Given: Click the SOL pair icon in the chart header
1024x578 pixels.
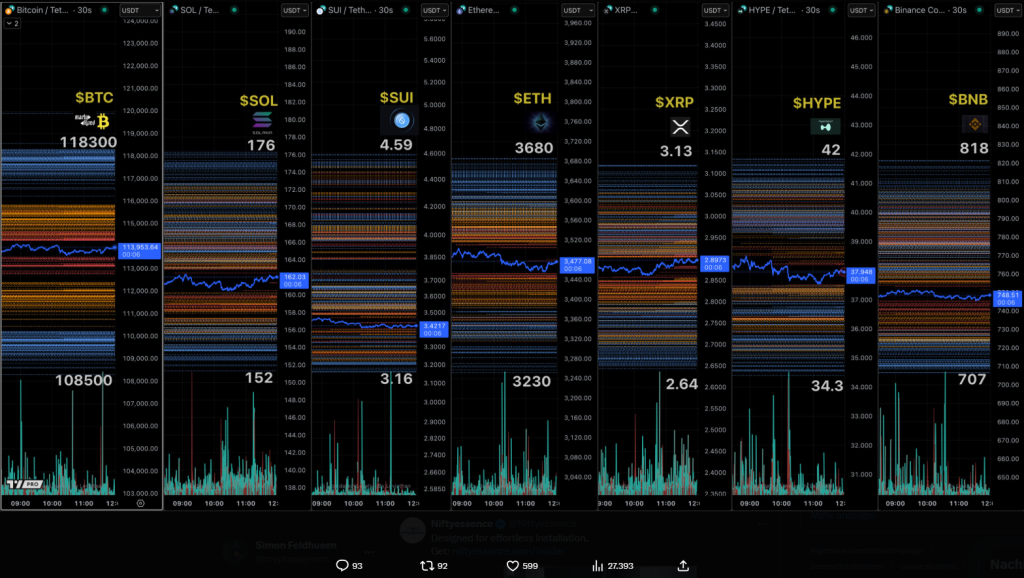Looking at the screenshot, I should pyautogui.click(x=174, y=10).
